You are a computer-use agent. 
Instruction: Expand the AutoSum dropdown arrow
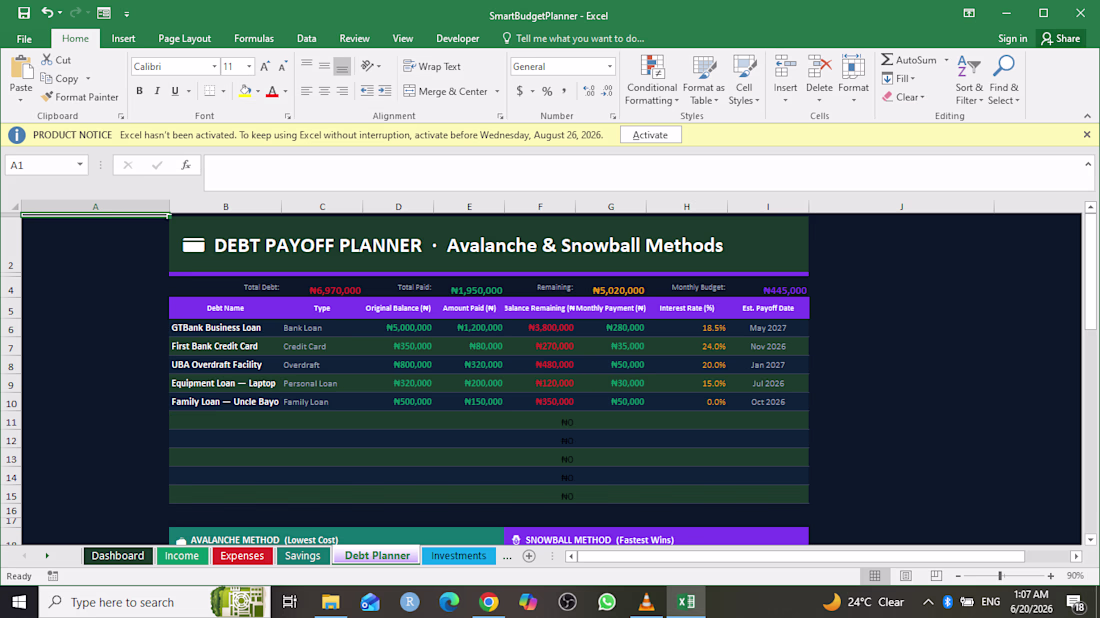tap(946, 60)
